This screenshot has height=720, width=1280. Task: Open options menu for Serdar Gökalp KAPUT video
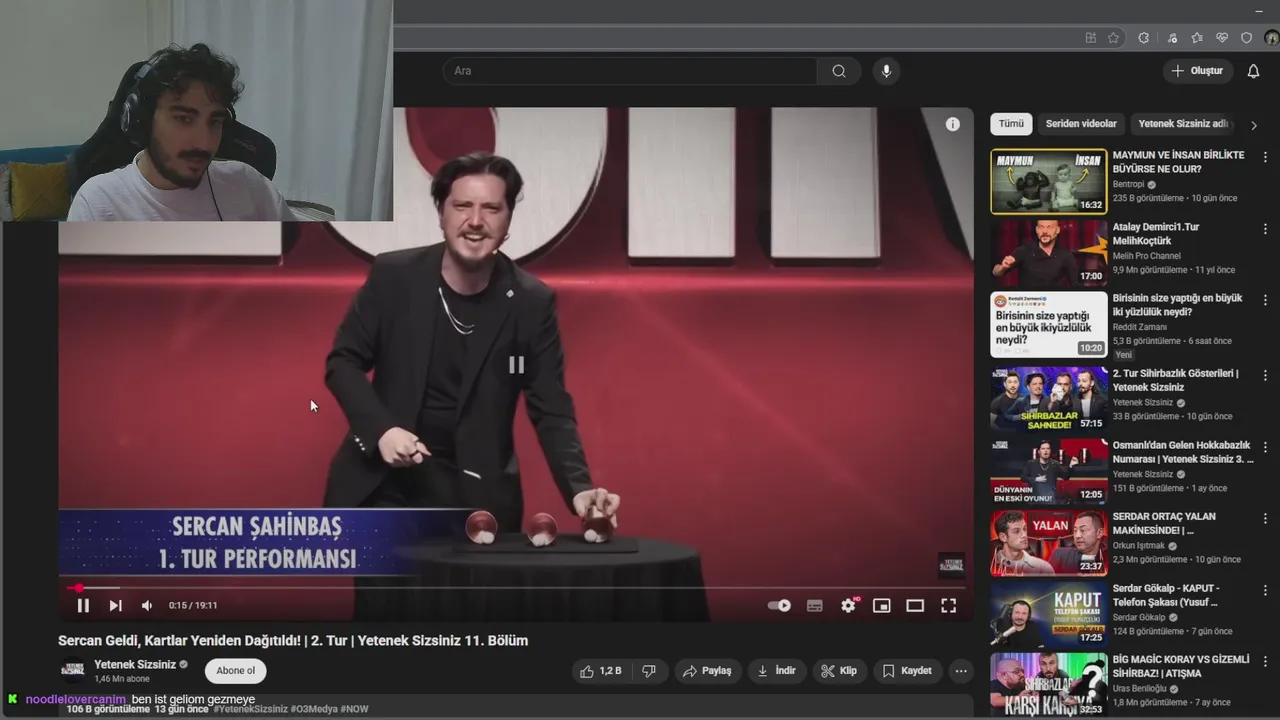coord(1265,590)
